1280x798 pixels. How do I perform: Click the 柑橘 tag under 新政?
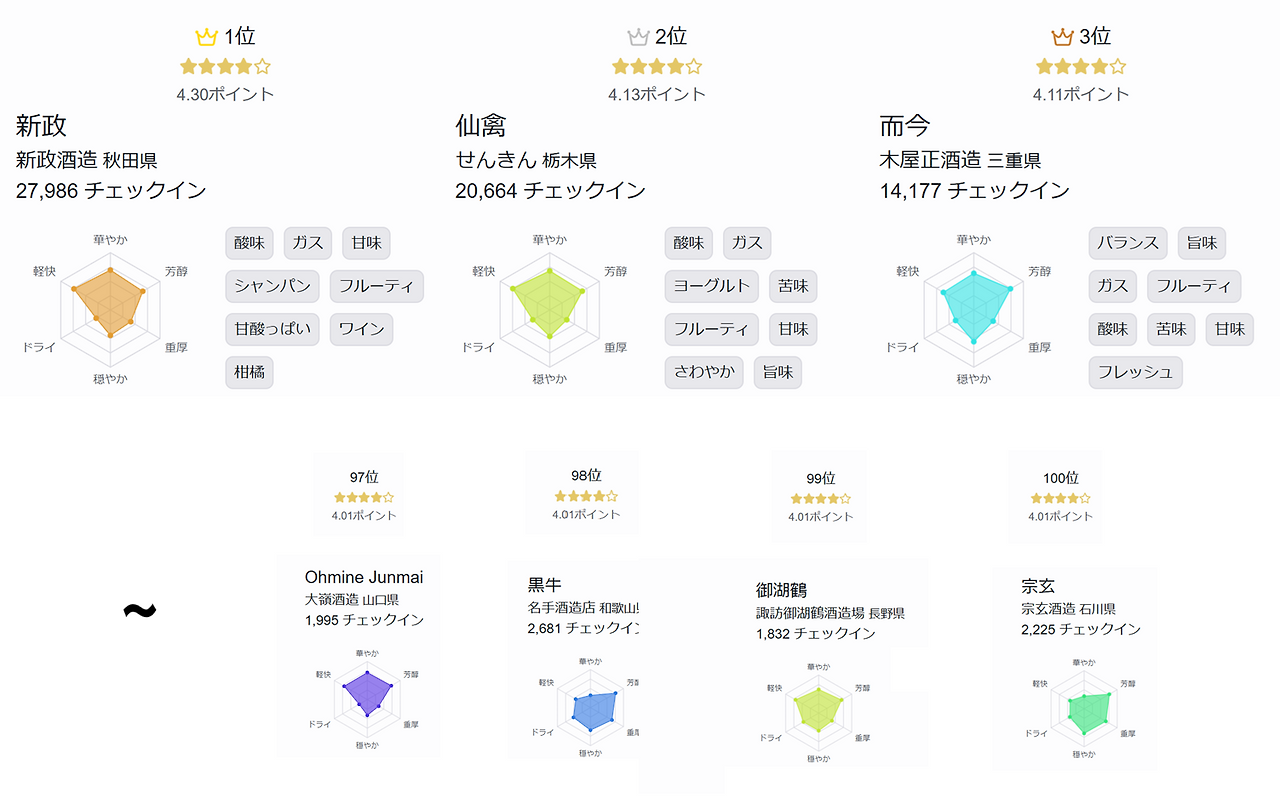coord(249,373)
